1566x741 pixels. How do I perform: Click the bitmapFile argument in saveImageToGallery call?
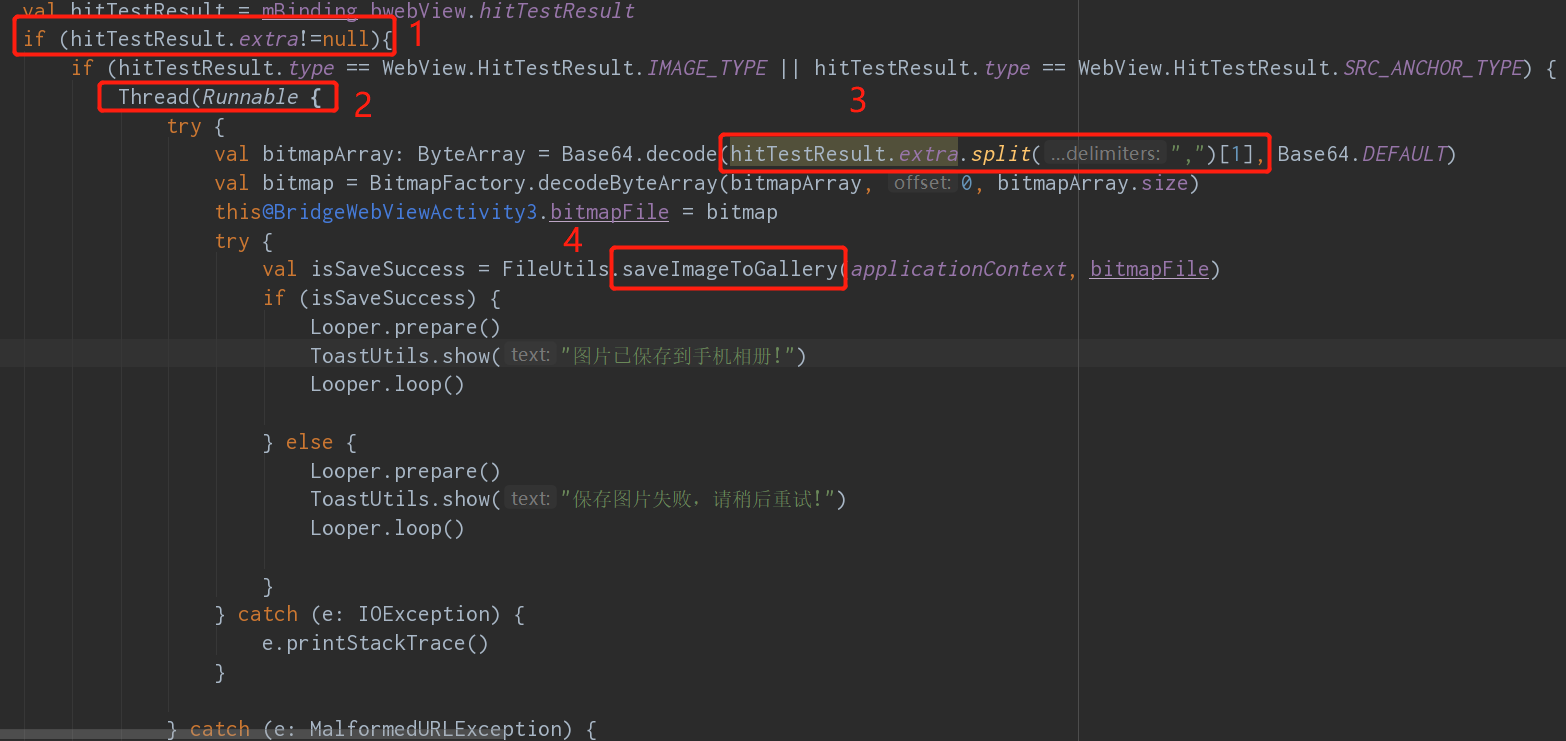coord(1148,268)
